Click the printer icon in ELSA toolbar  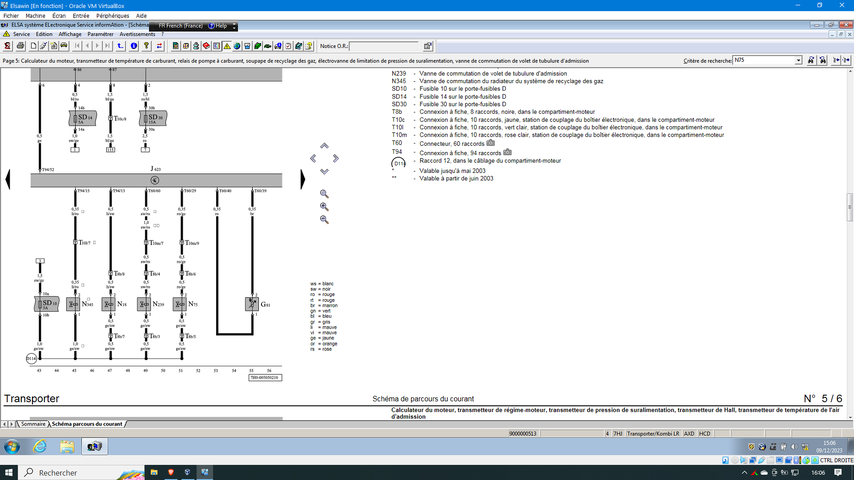click(20, 46)
